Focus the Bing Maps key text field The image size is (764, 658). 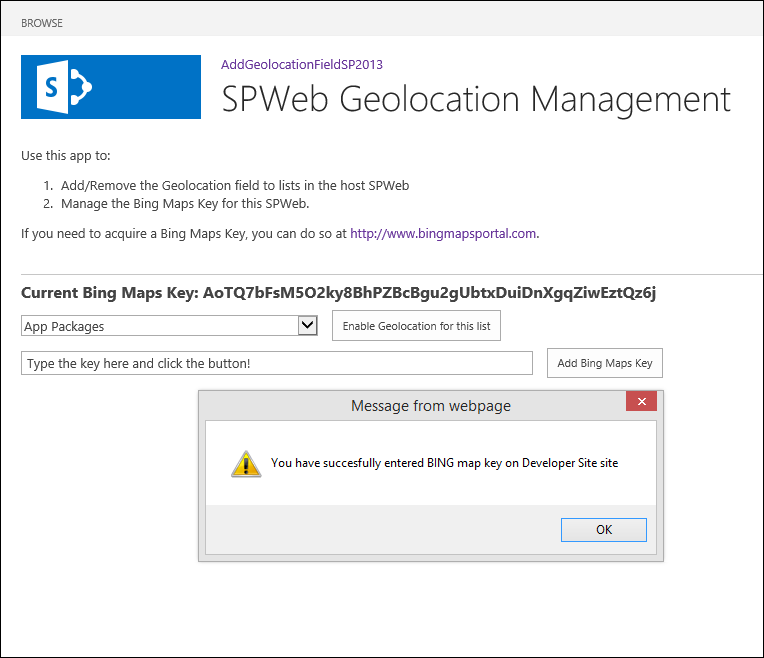(x=277, y=363)
